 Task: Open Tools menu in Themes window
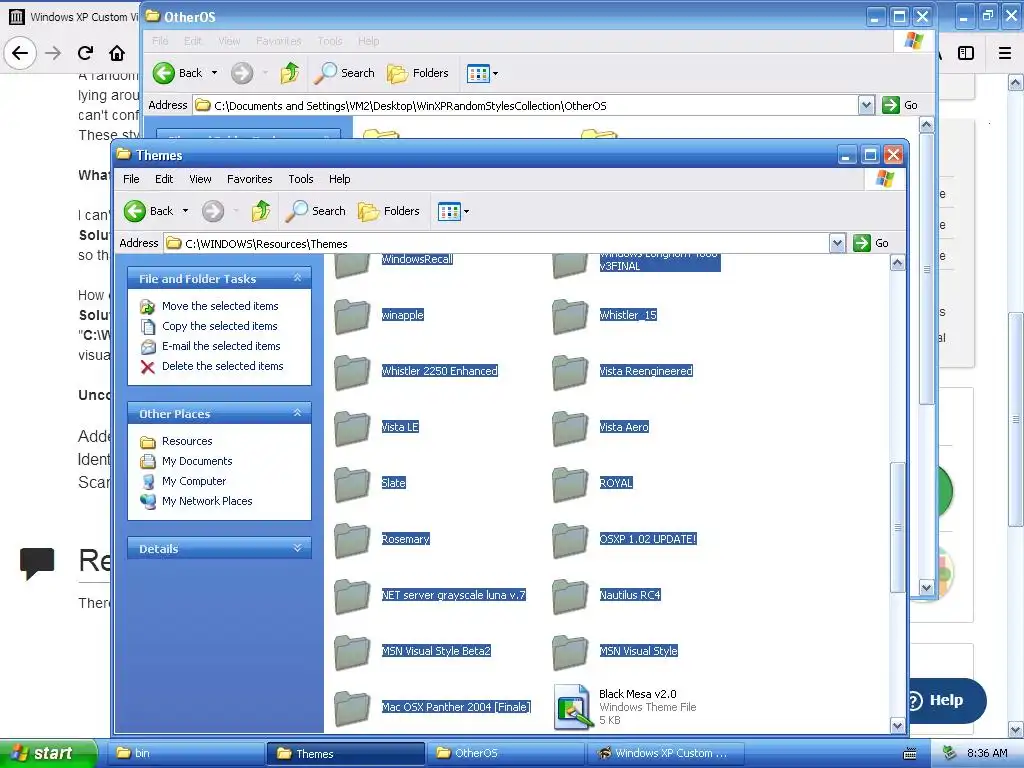pos(300,179)
